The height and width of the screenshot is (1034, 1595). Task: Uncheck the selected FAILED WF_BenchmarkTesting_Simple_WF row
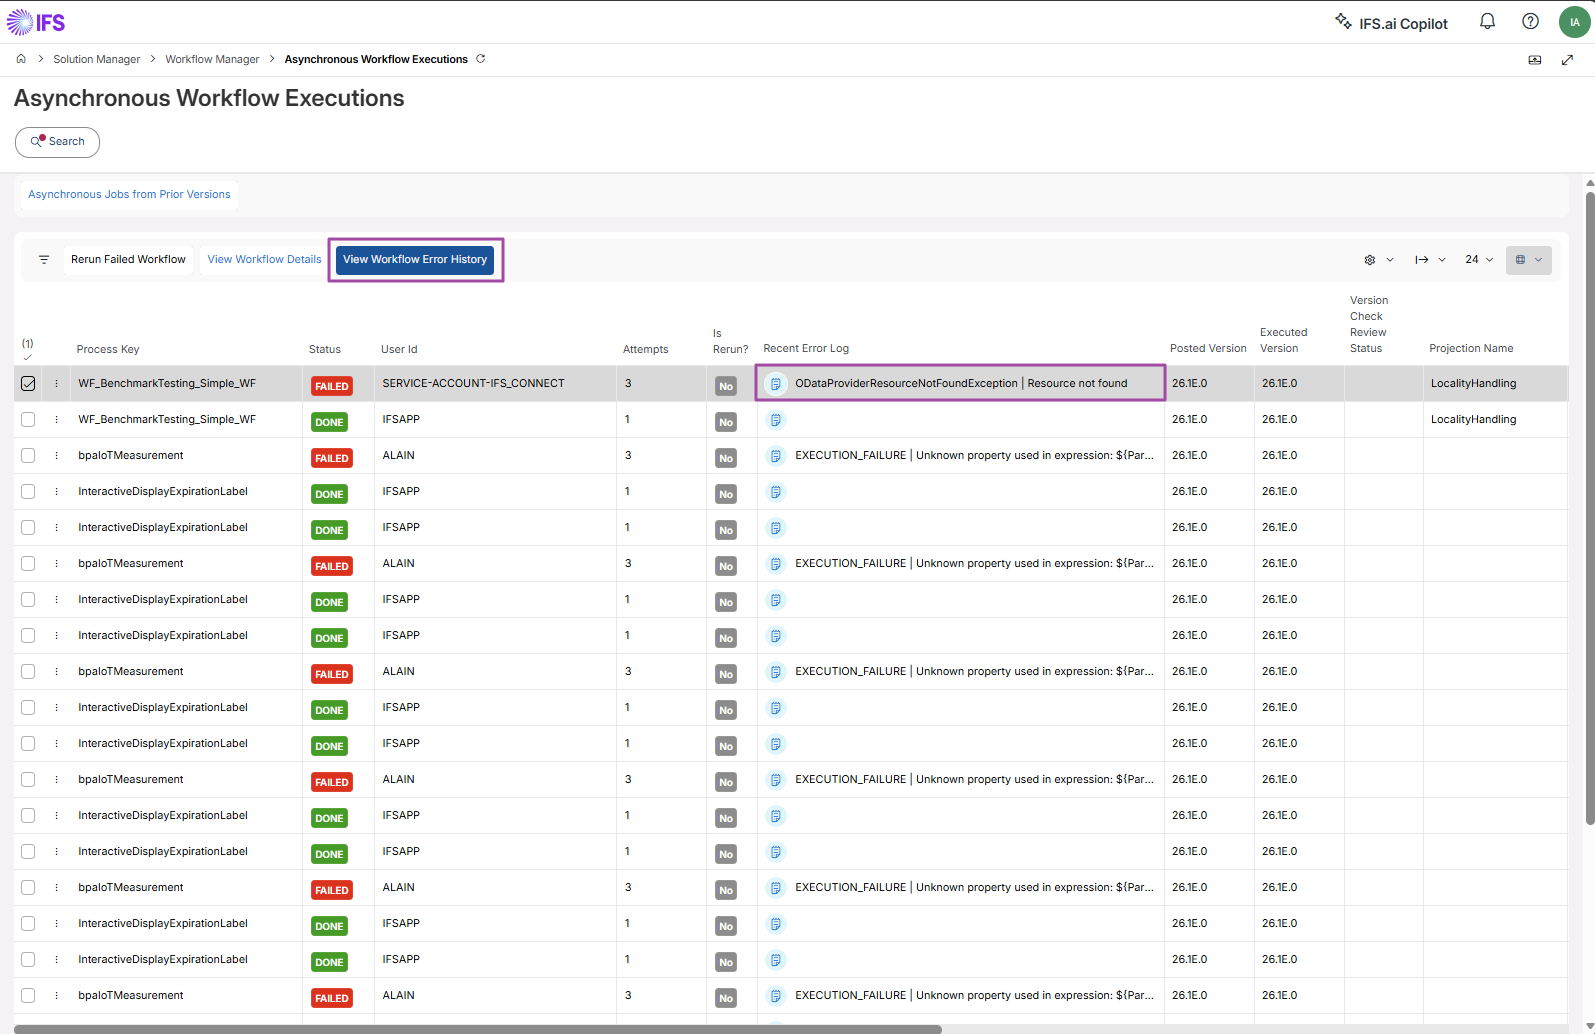(28, 383)
